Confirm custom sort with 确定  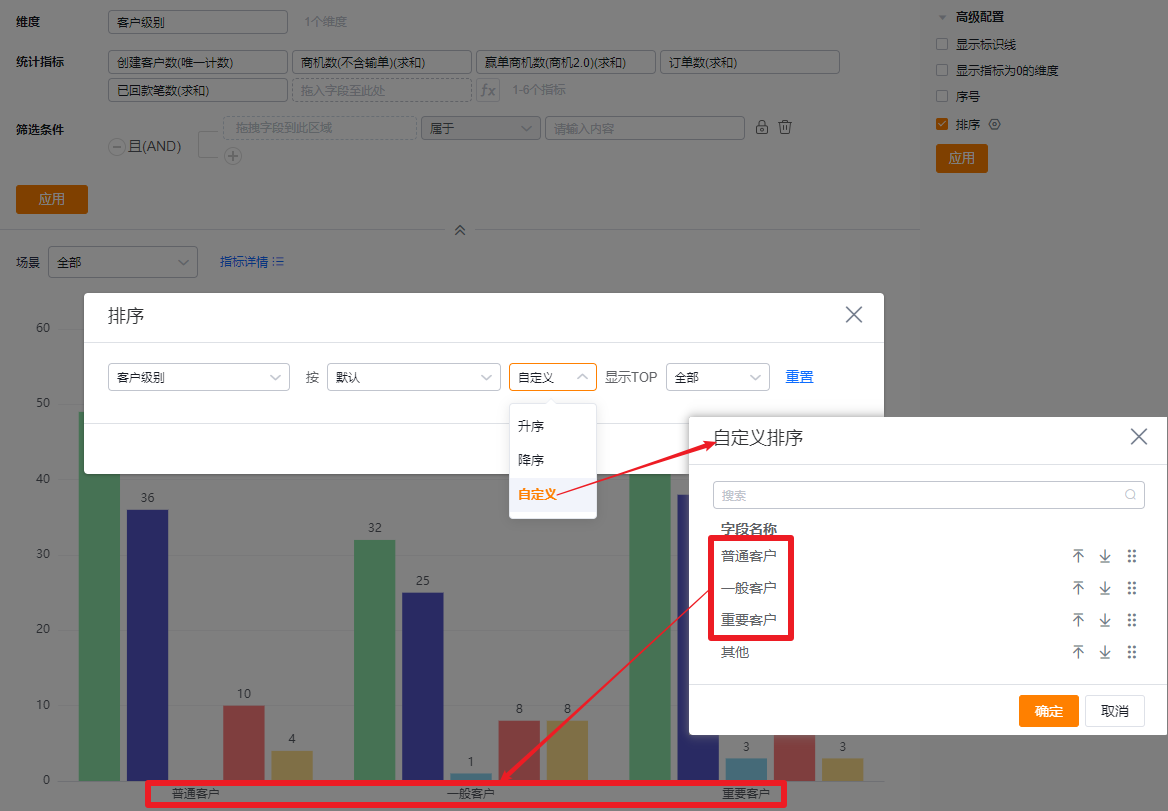(x=1049, y=711)
